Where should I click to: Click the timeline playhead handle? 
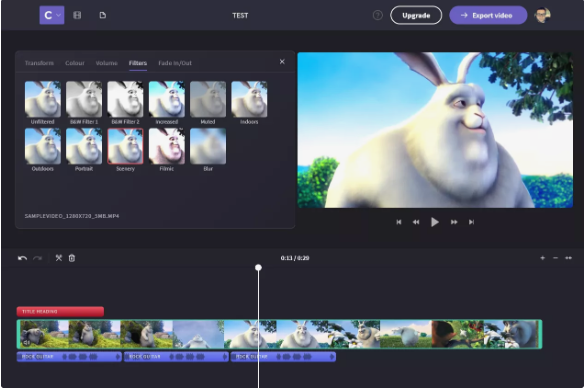(x=258, y=267)
